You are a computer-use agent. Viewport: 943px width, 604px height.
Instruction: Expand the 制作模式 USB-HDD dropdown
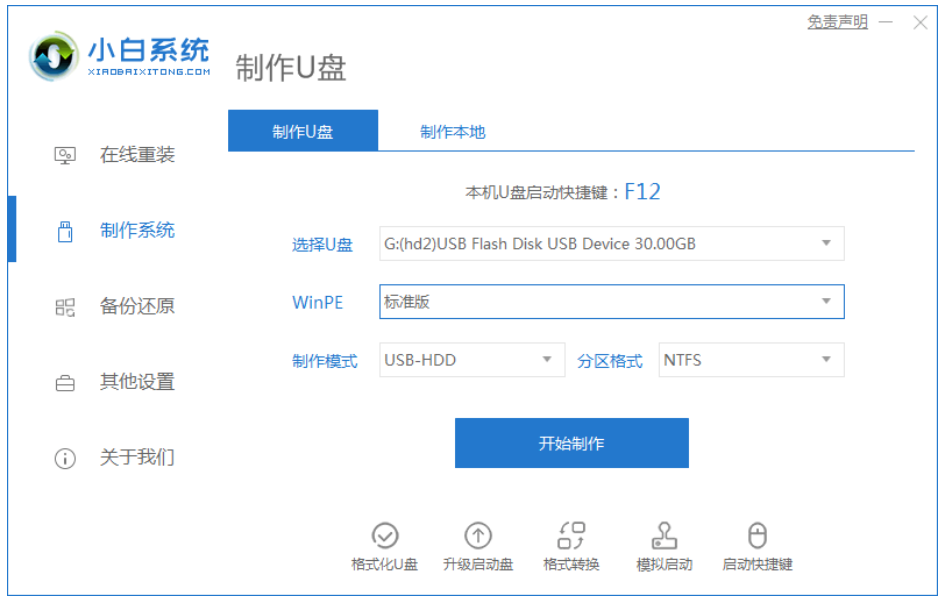(471, 359)
